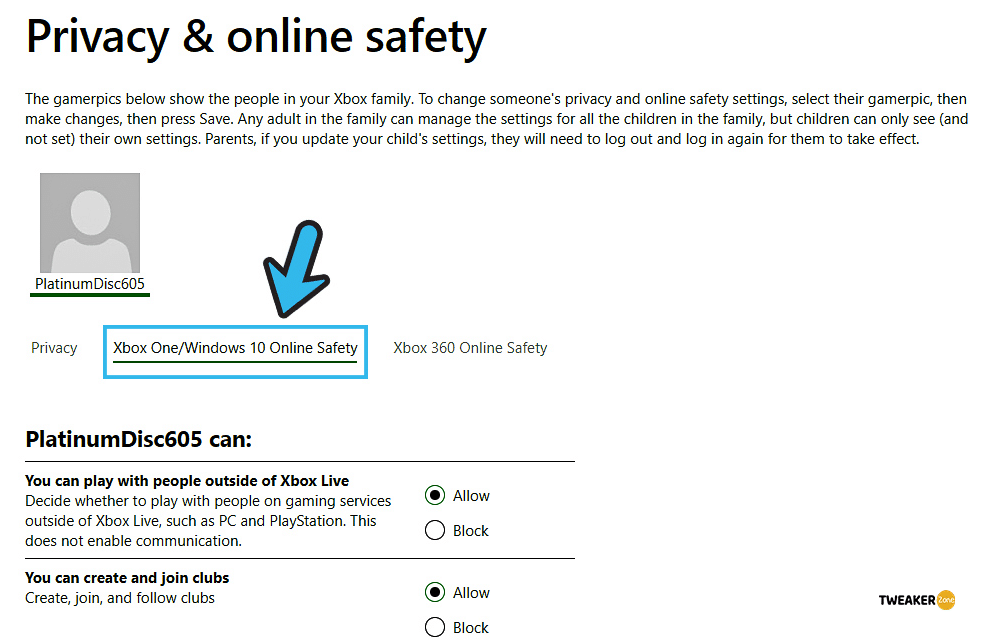Open the Xbox 360 Online Safety tab
994x644 pixels.
pos(470,348)
